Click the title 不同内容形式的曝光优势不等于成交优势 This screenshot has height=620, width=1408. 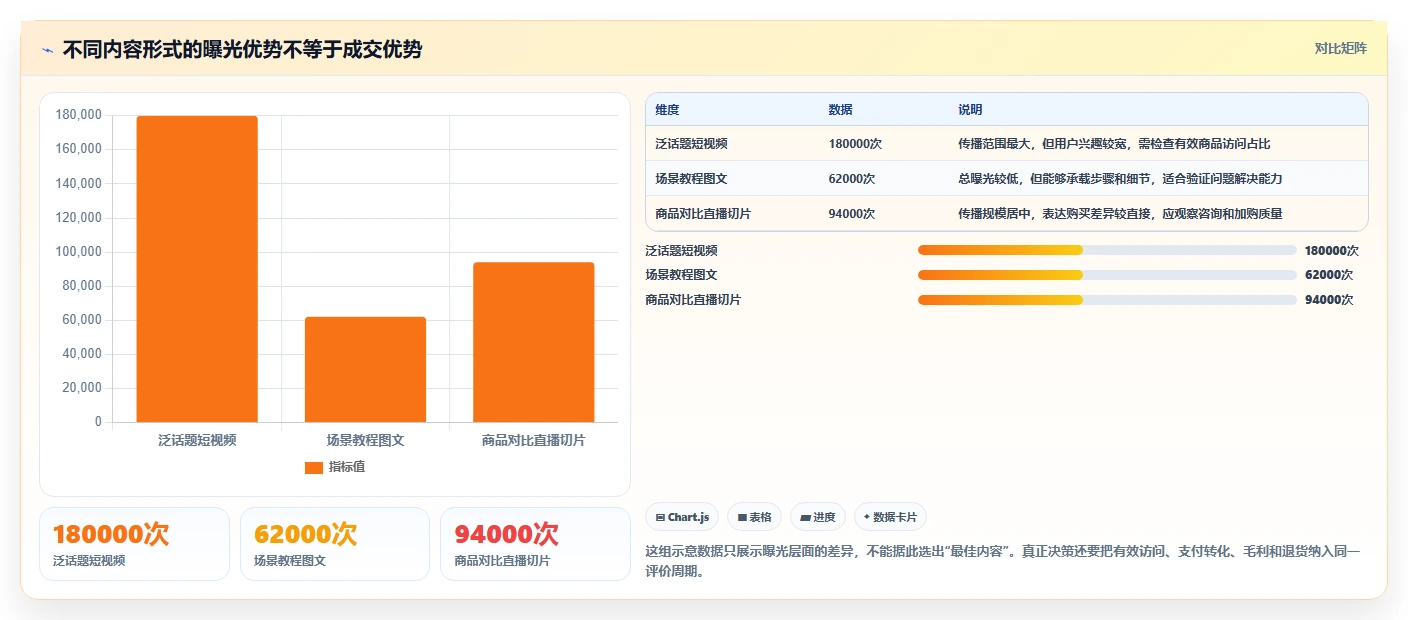[x=242, y=49]
